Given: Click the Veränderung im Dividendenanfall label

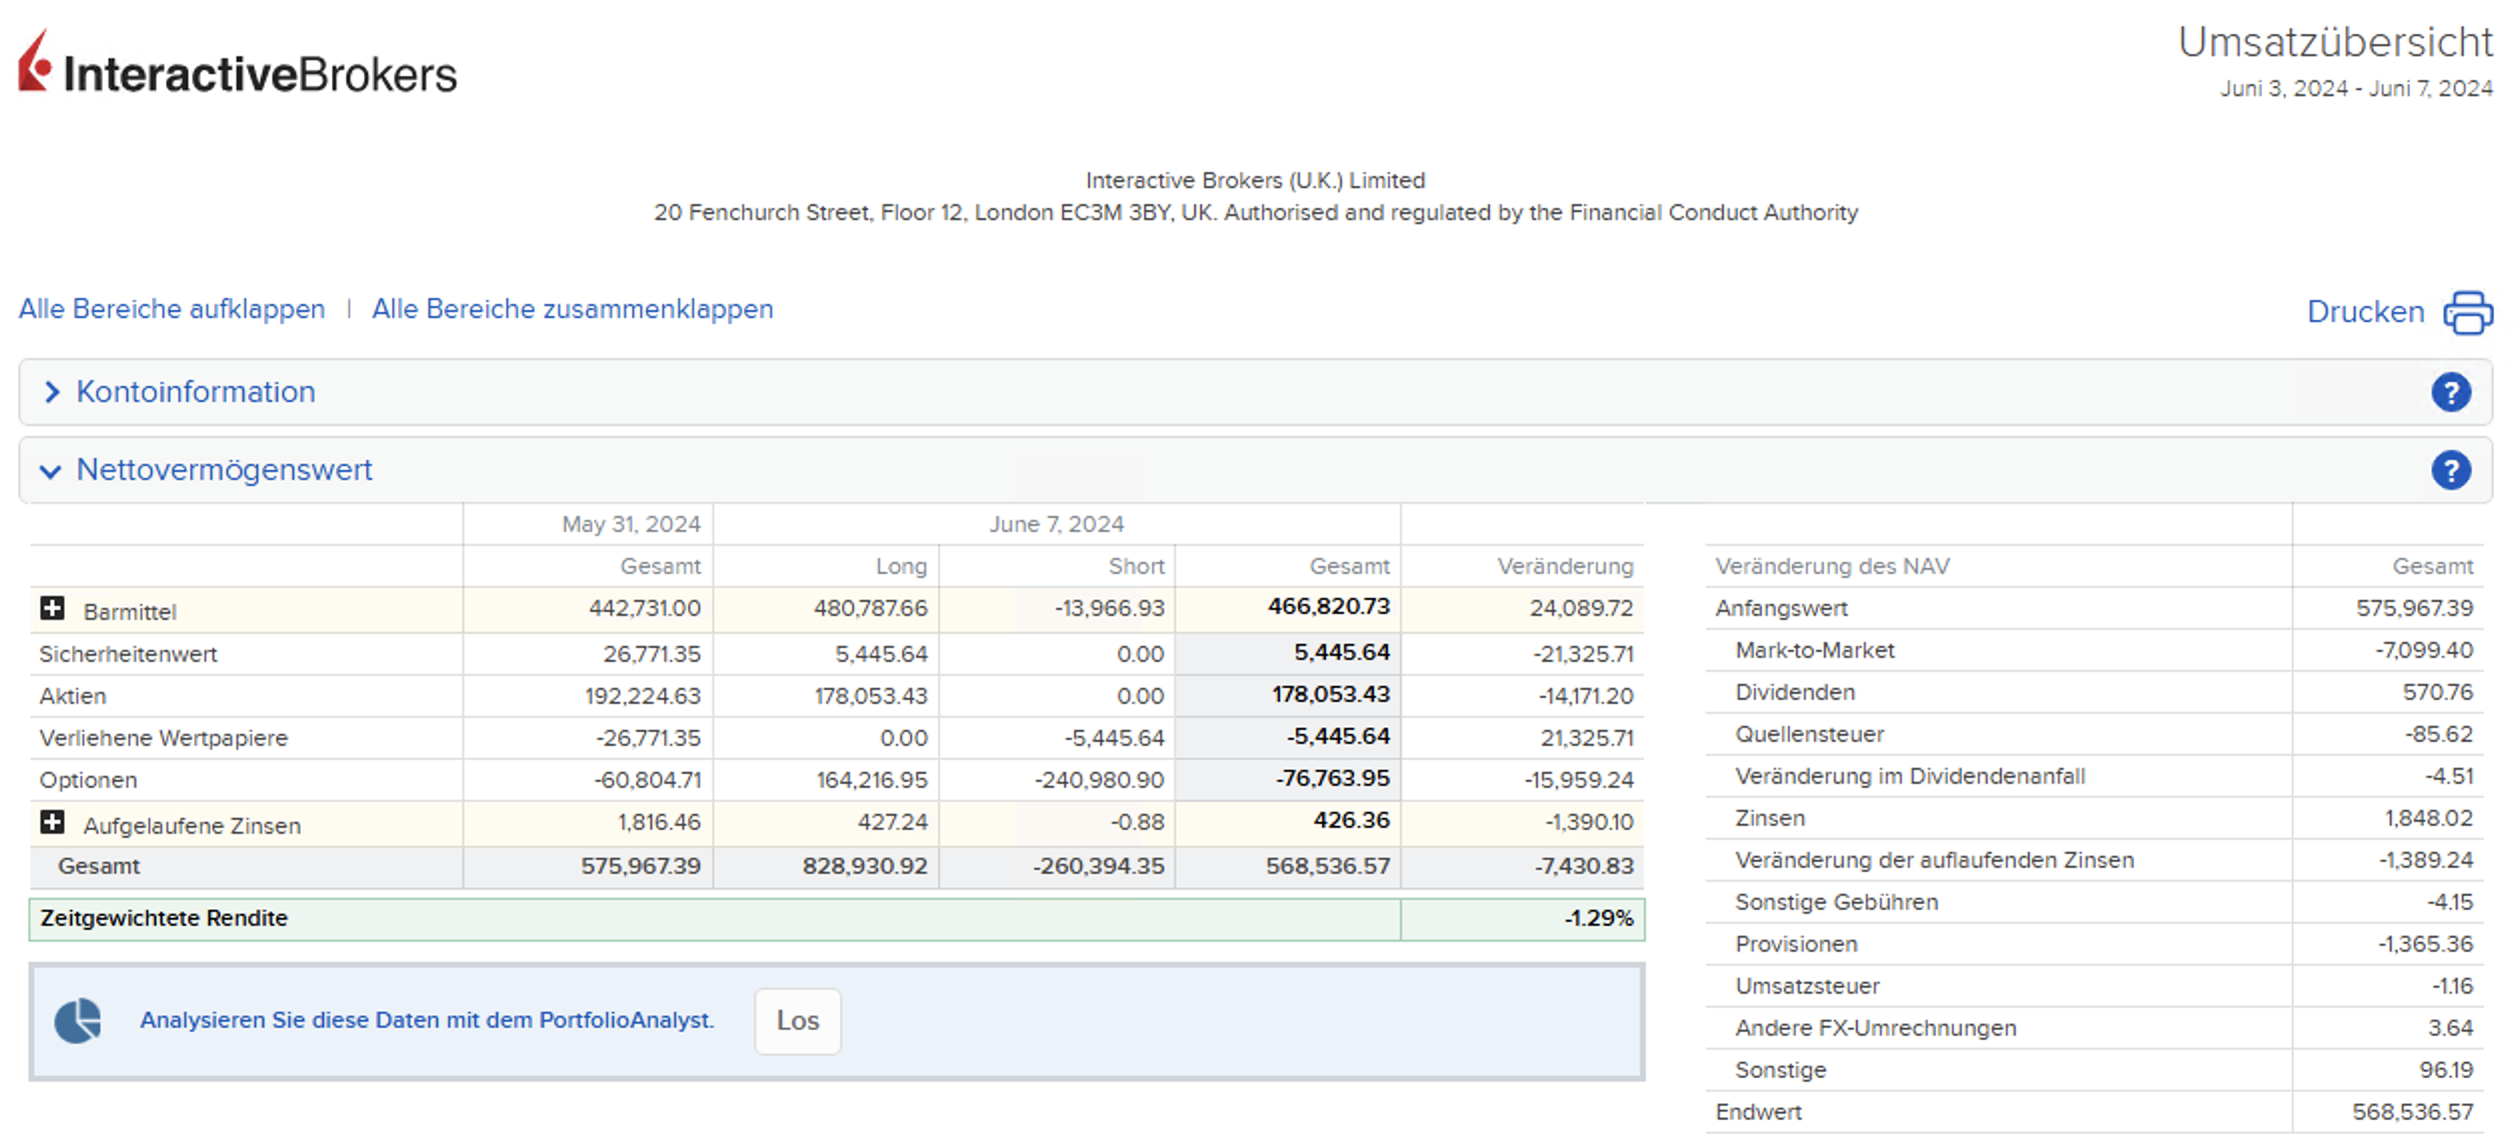Looking at the screenshot, I should 1910,776.
